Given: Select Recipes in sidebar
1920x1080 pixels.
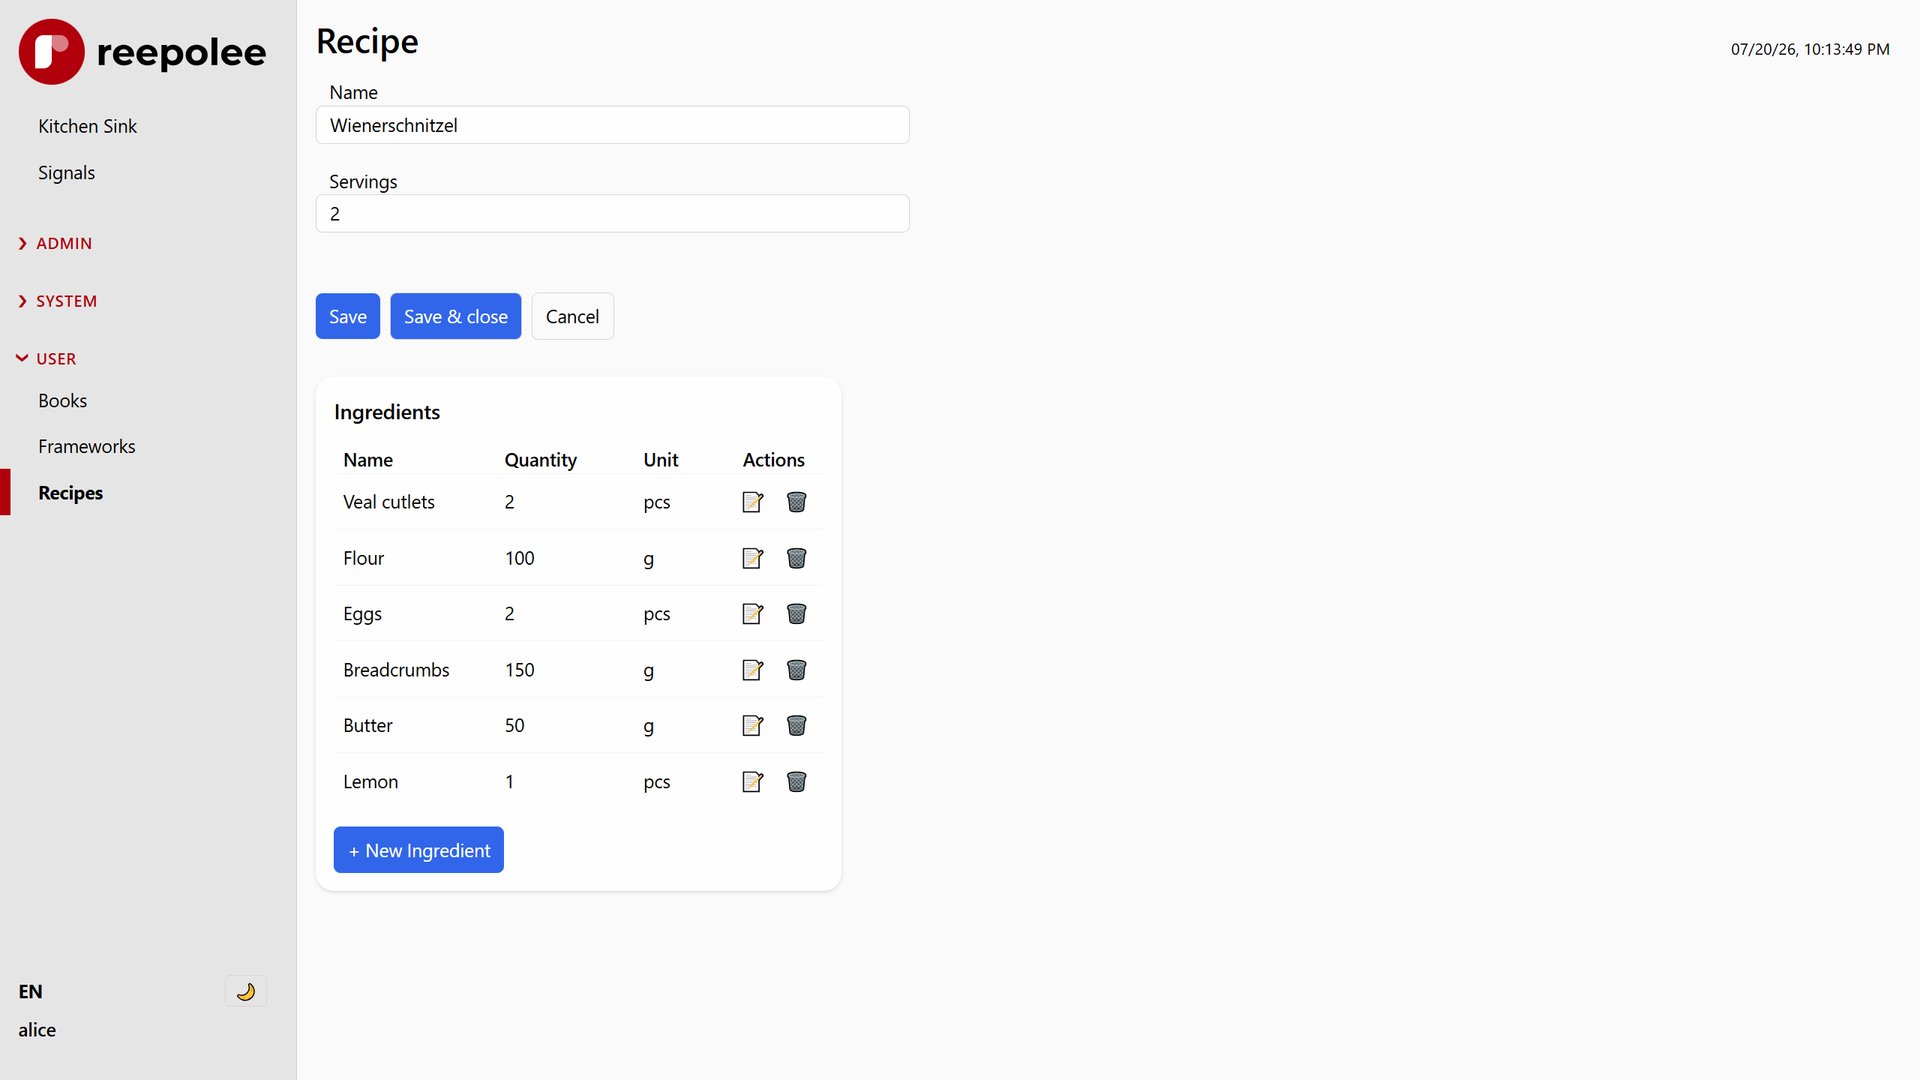Looking at the screenshot, I should tap(71, 493).
